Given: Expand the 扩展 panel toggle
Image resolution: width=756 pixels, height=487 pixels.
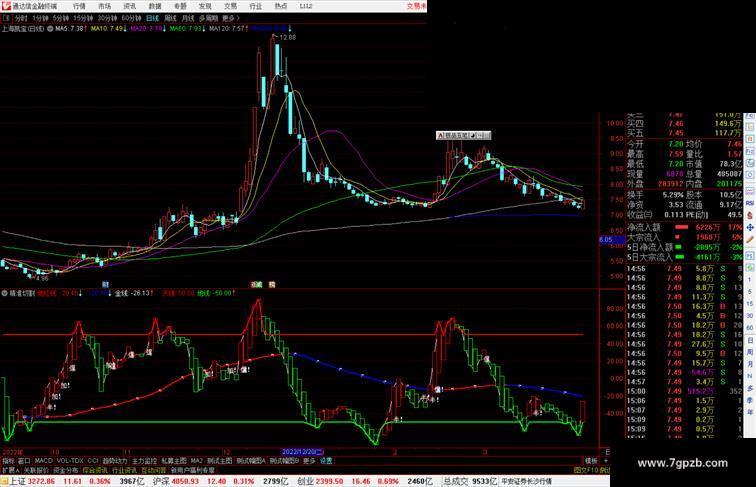Looking at the screenshot, I should pos(10,470).
